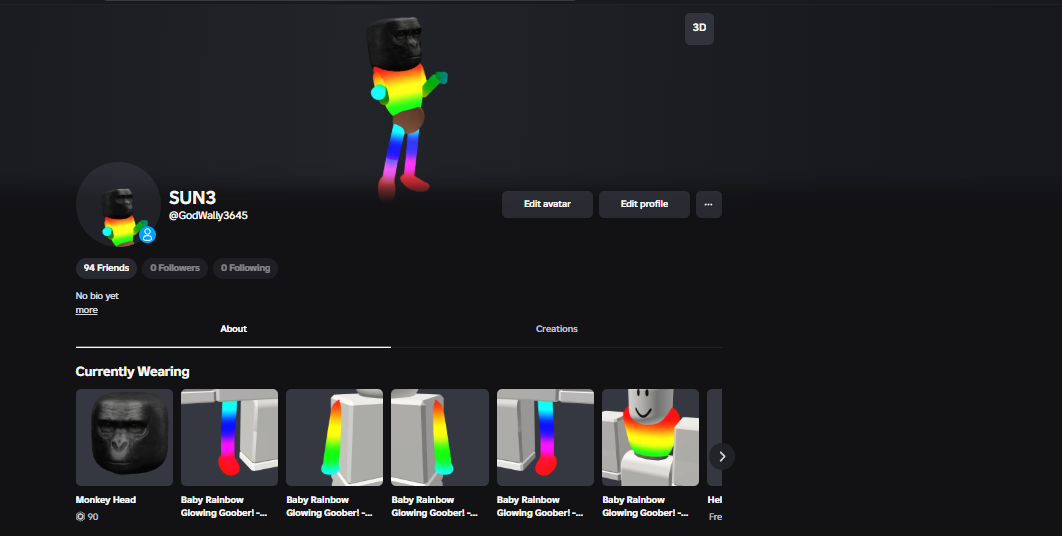This screenshot has height=536, width=1062.
Task: Click the blue profile badge on avatar picture
Action: 147,235
